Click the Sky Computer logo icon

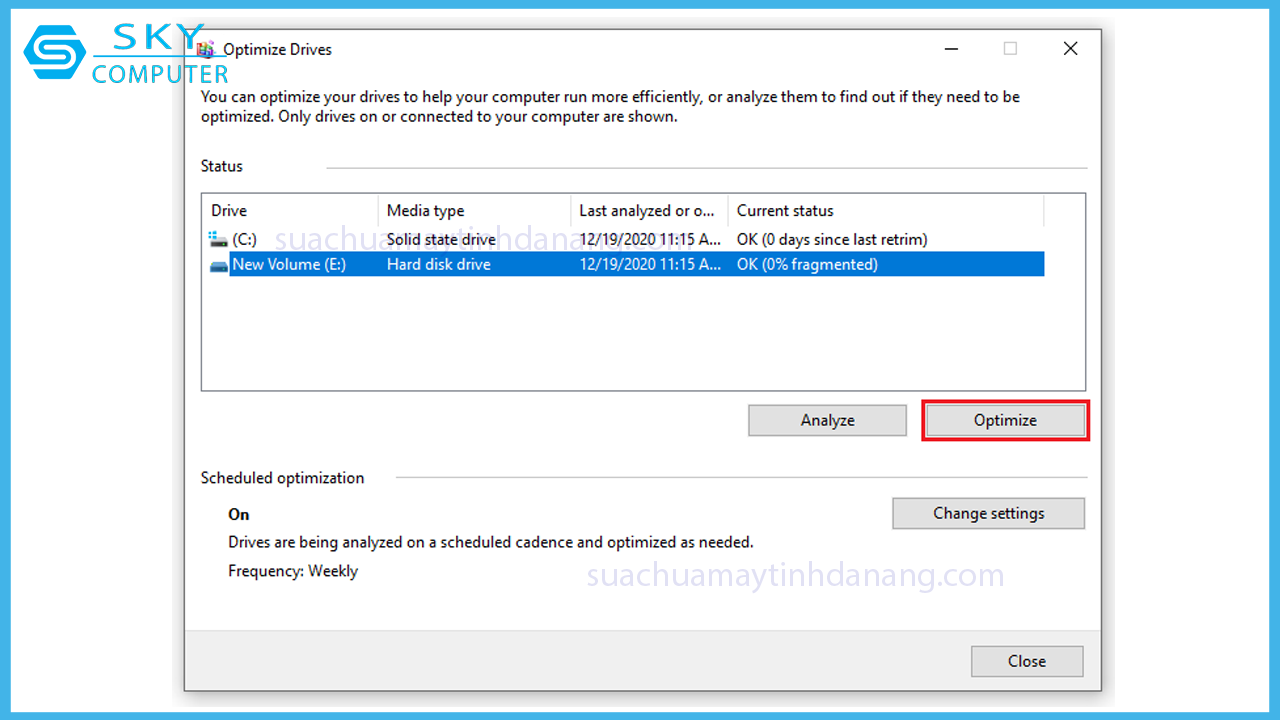[54, 52]
